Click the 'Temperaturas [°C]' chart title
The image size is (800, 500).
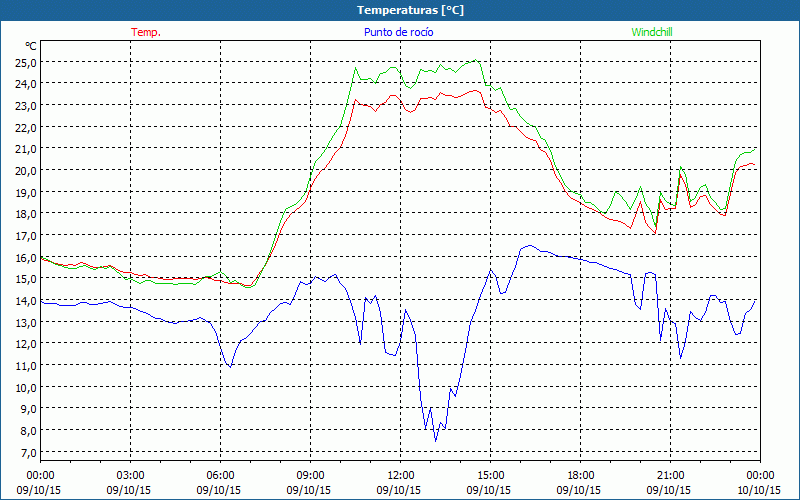click(x=410, y=10)
